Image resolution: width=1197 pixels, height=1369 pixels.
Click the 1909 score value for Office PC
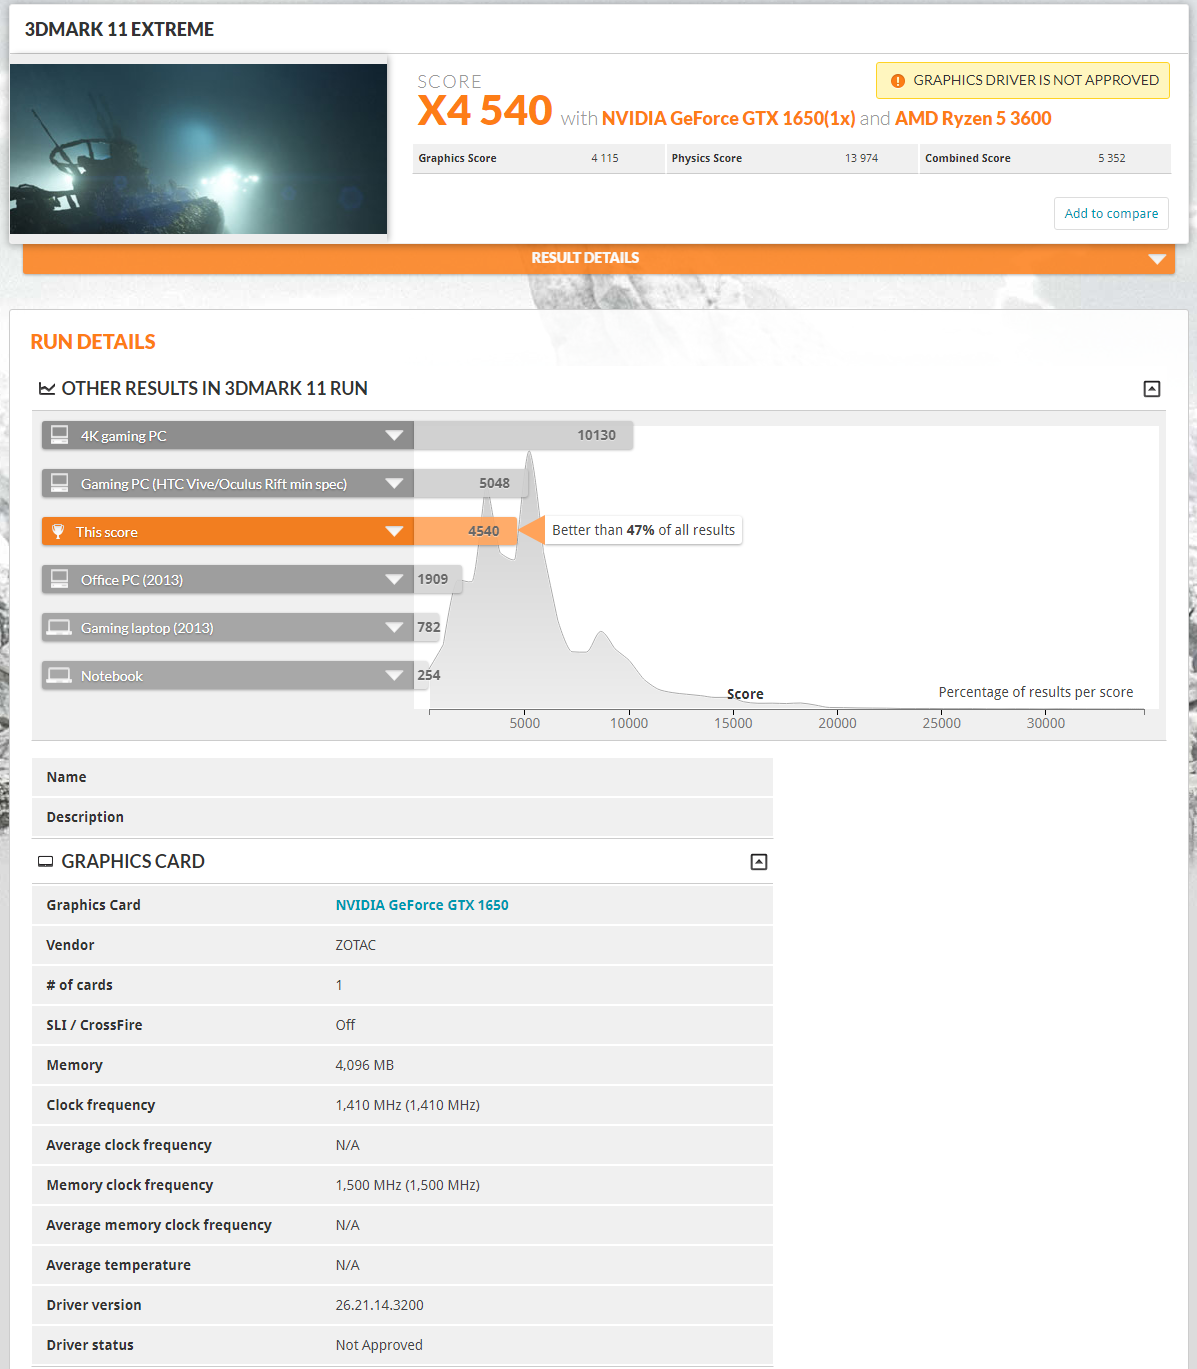tap(433, 579)
